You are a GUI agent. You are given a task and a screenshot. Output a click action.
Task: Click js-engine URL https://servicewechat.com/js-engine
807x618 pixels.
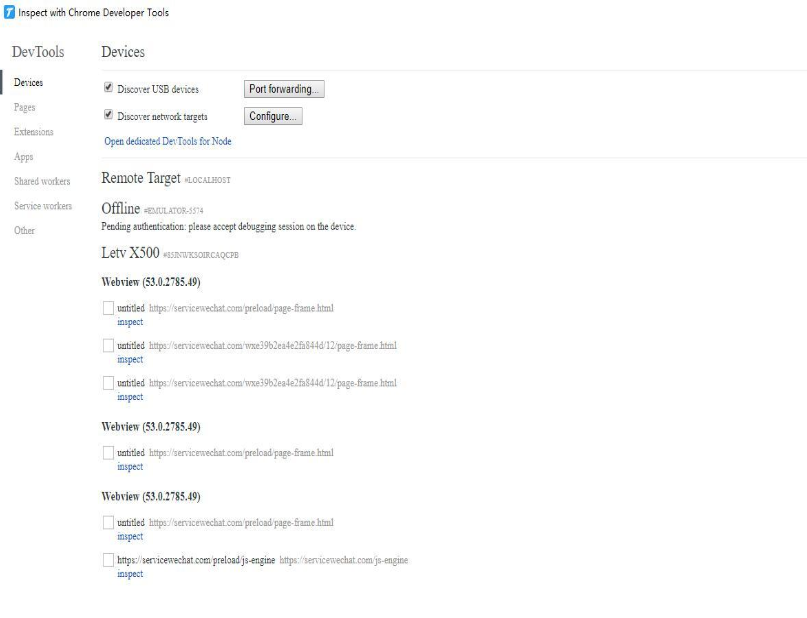[x=344, y=560]
